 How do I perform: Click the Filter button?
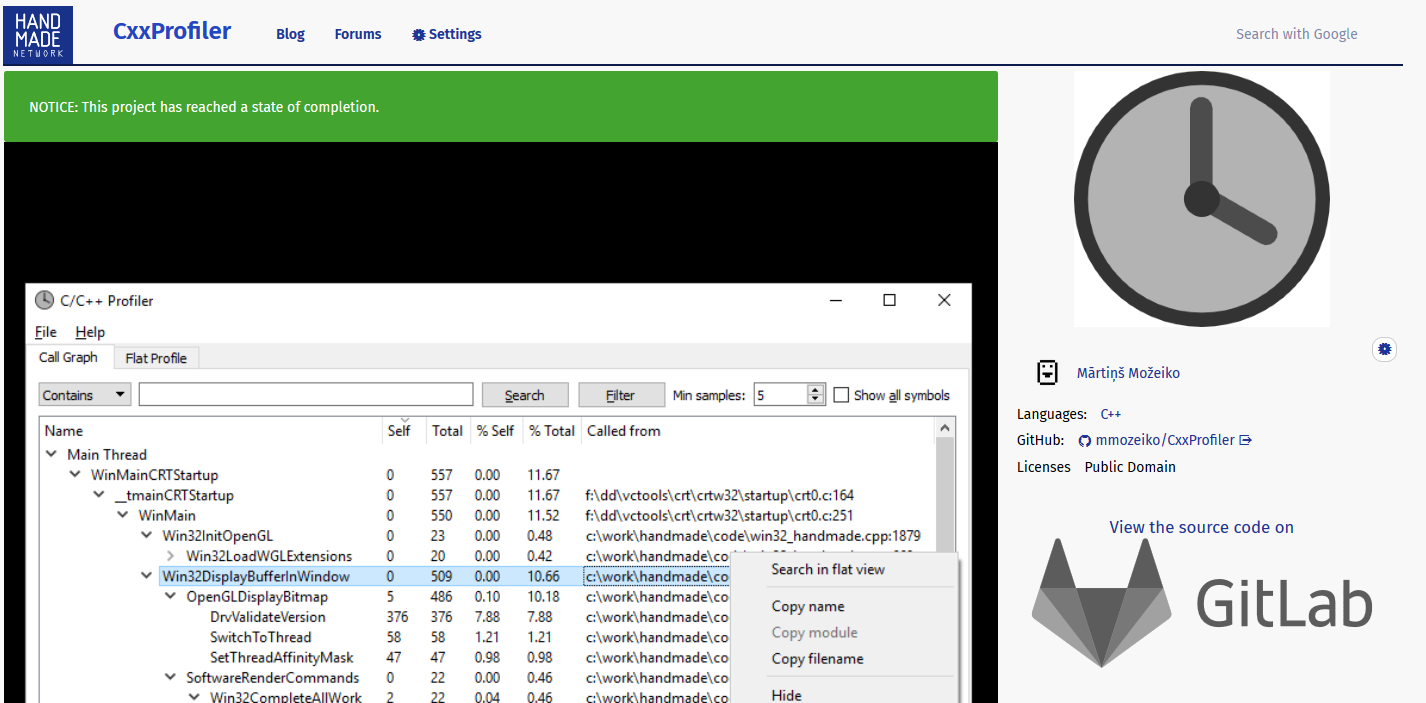tap(621, 395)
